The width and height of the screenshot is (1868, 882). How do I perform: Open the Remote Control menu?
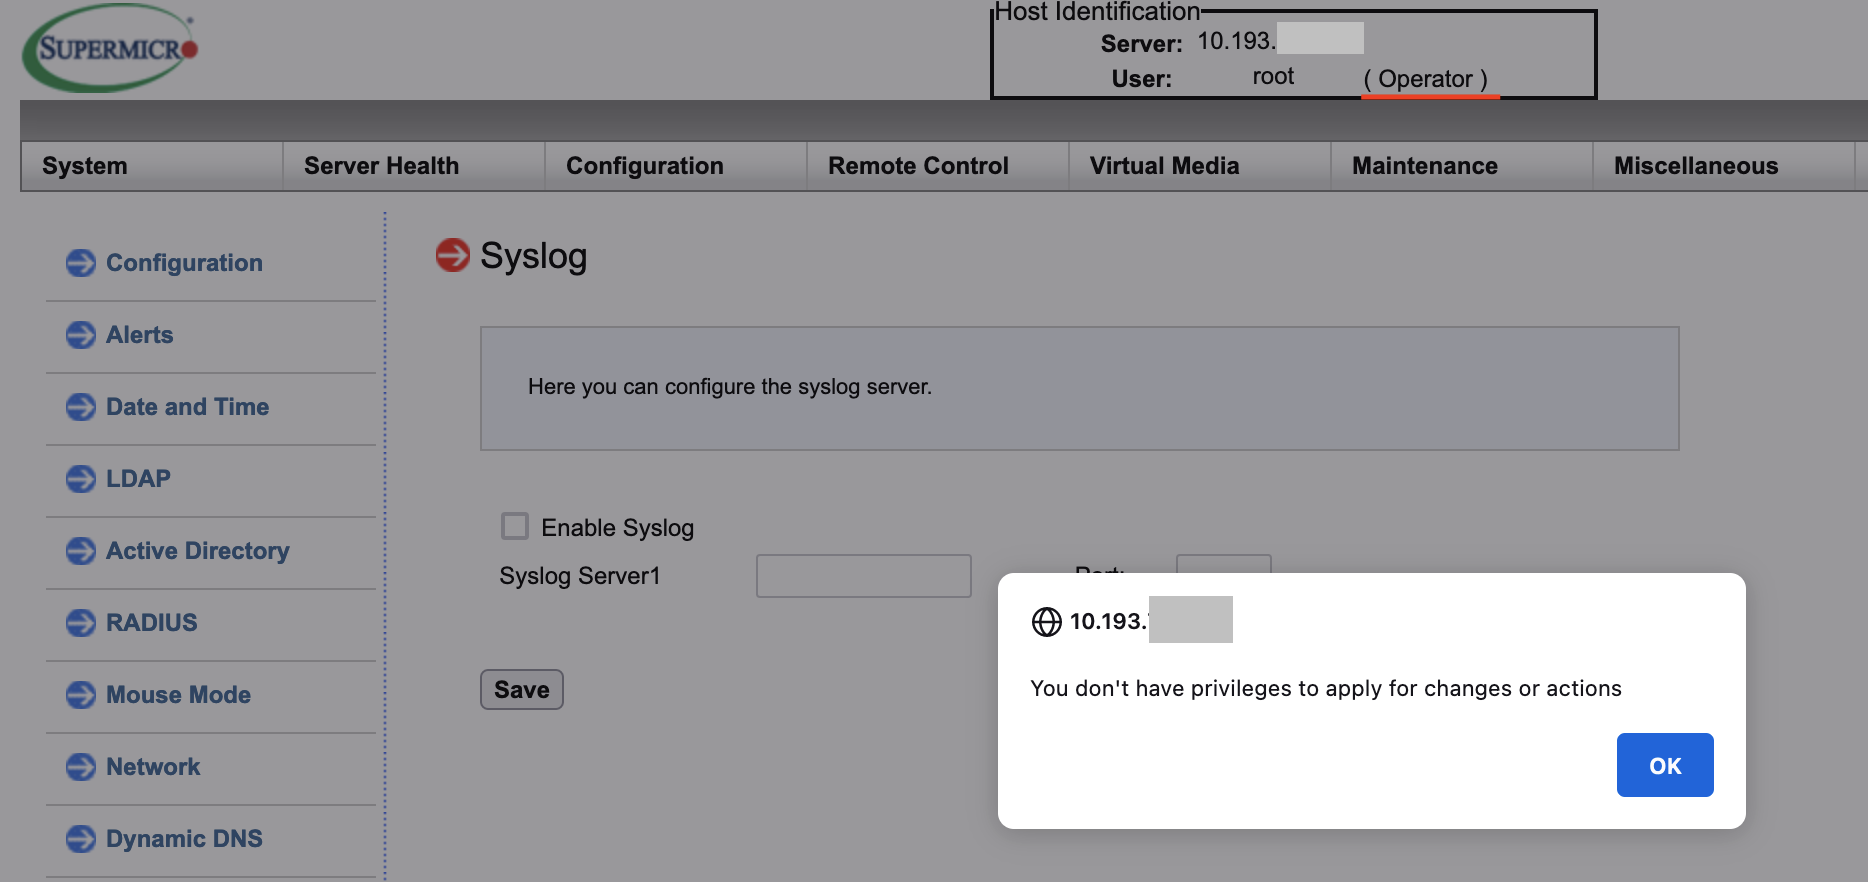[938, 166]
